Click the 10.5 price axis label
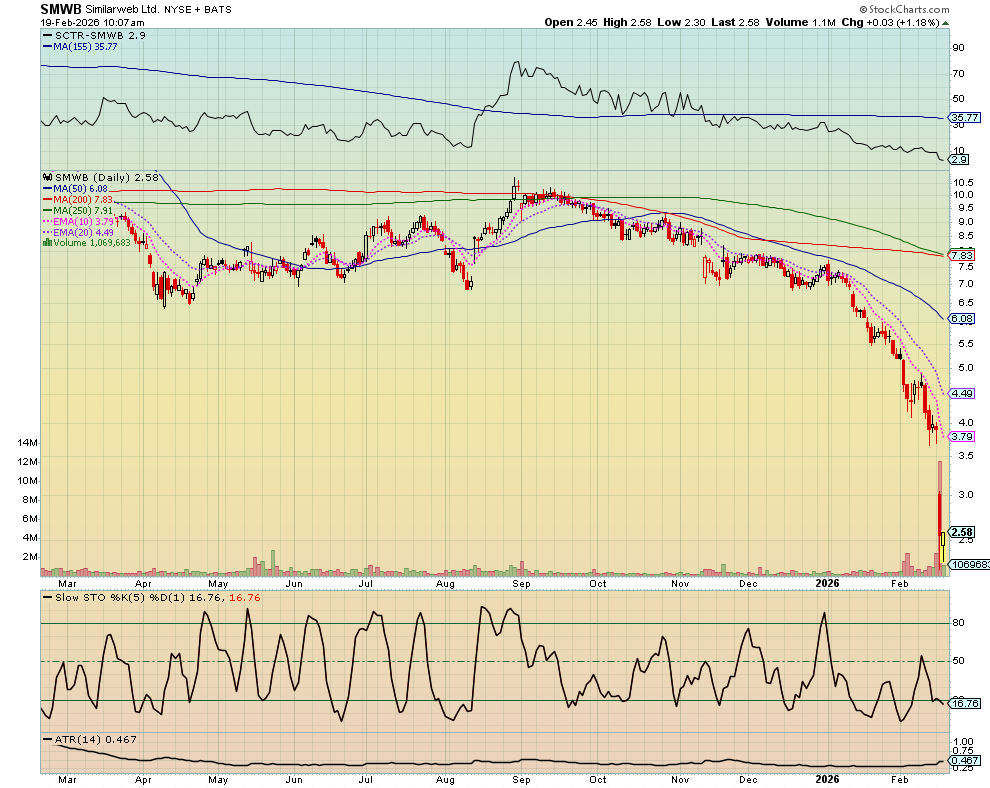990x788 pixels. [963, 182]
